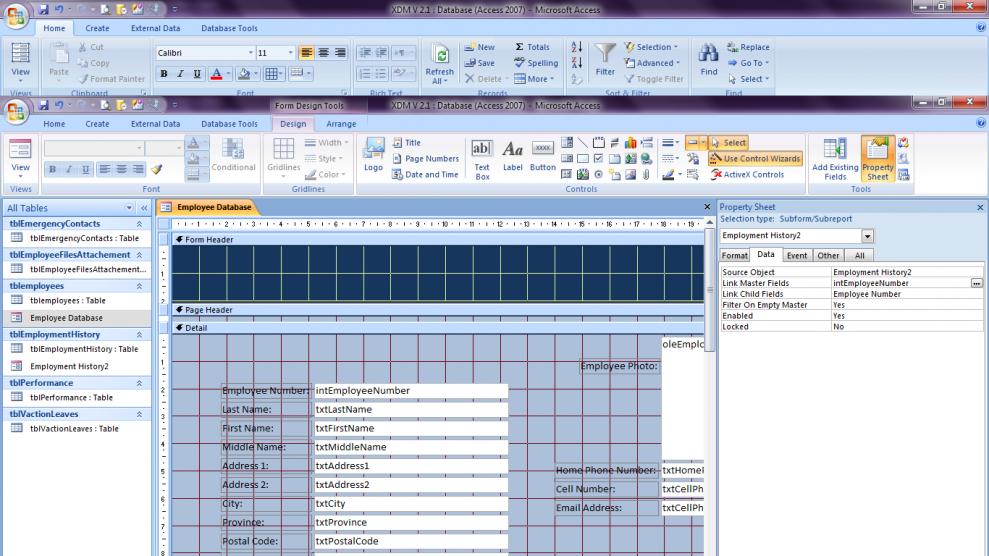The height and width of the screenshot is (556, 989).
Task: Sort Descending in the back window's Sort & Filter
Action: coord(576,63)
